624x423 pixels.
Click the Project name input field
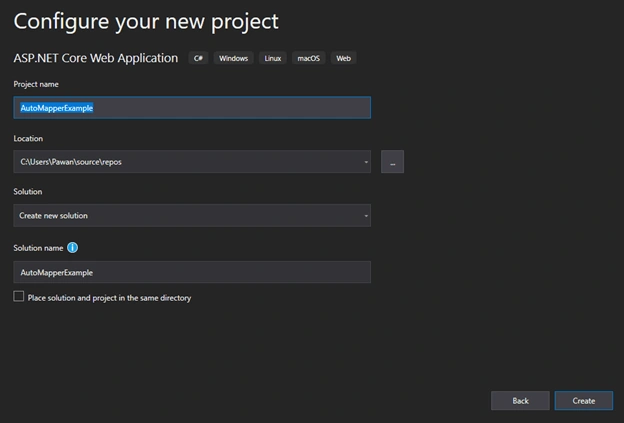(x=192, y=107)
